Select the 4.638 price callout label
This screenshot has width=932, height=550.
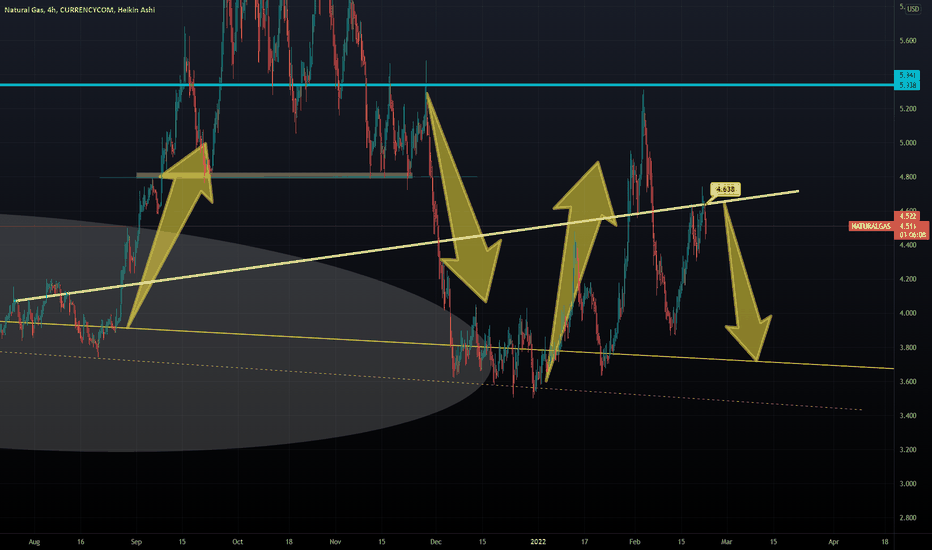(725, 190)
